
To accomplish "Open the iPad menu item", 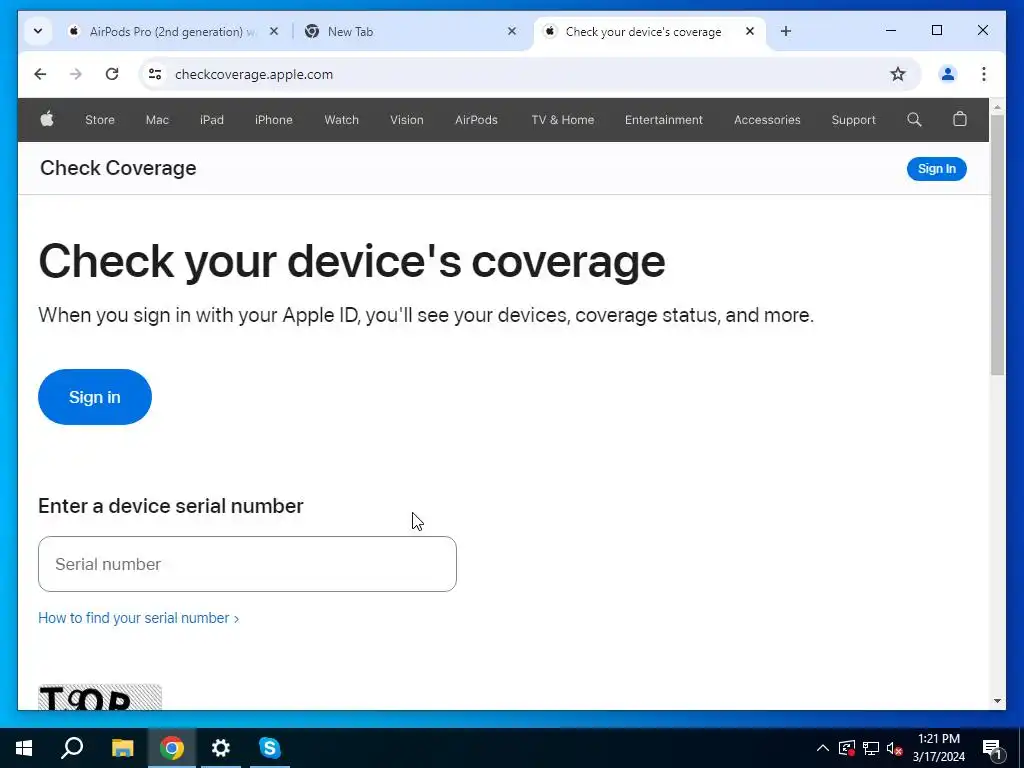I will [x=212, y=120].
